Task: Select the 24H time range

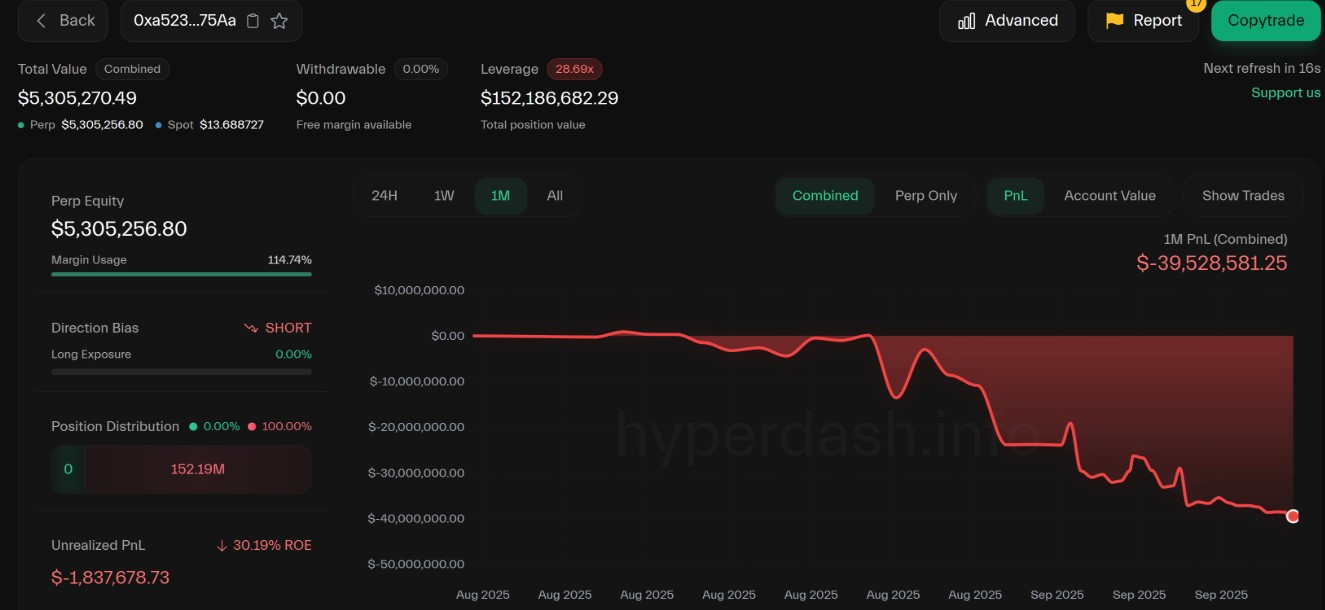Action: [384, 196]
